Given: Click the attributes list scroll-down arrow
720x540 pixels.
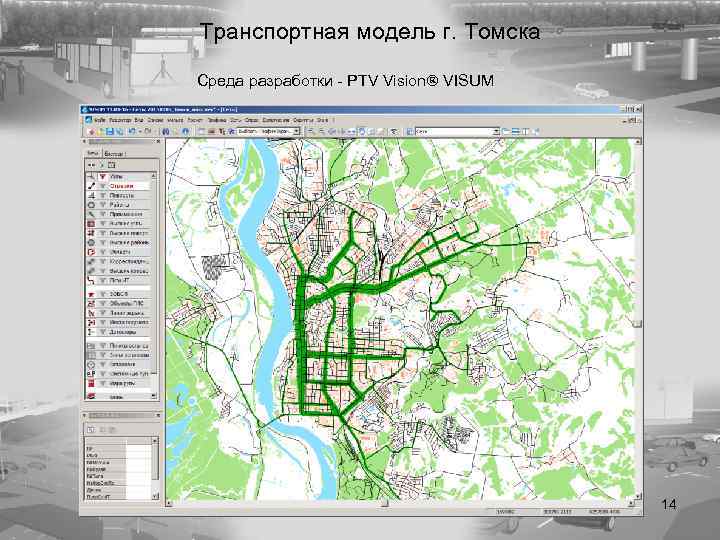Looking at the screenshot, I should [155, 496].
